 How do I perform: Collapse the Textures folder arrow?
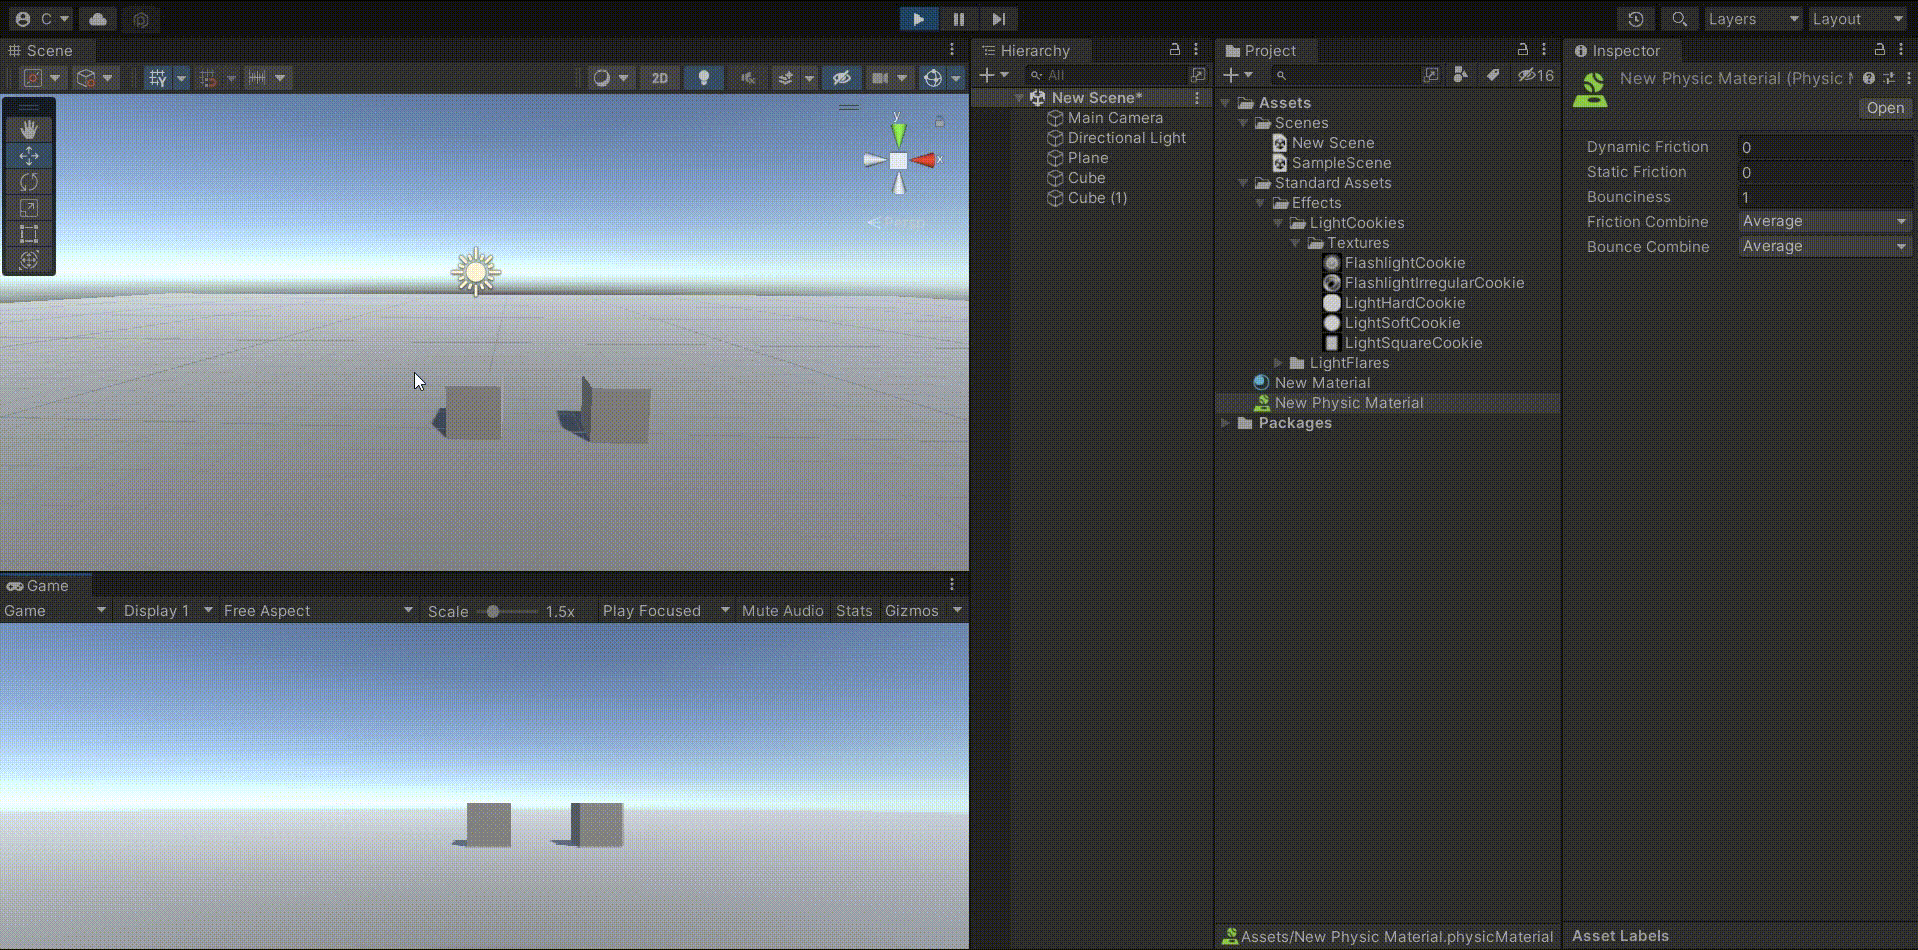1295,243
